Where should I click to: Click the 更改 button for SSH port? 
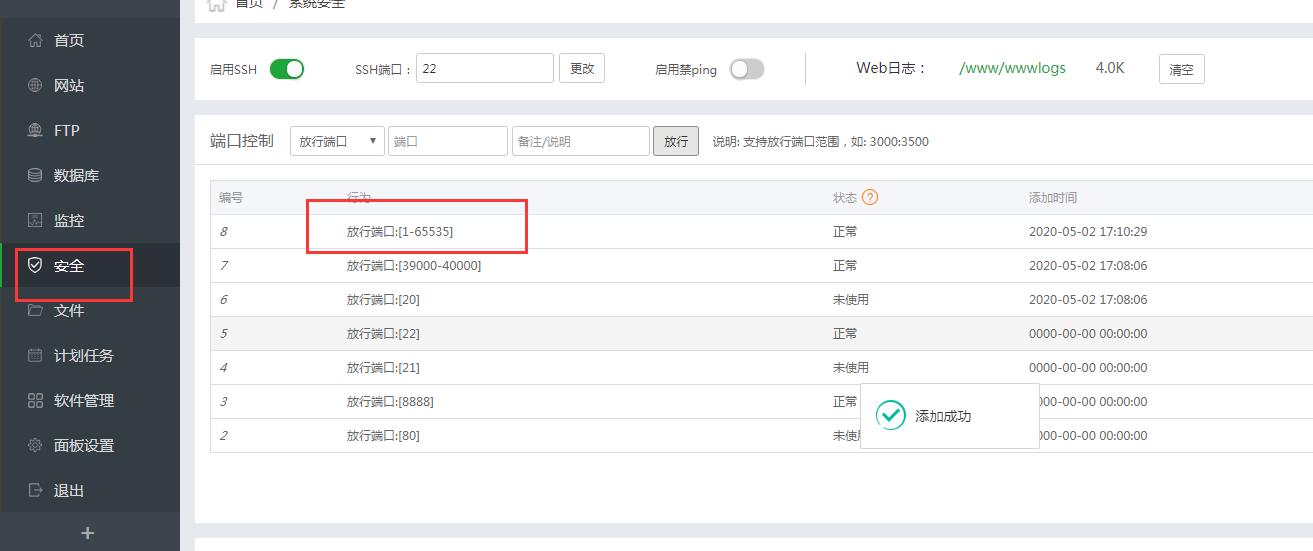click(581, 69)
